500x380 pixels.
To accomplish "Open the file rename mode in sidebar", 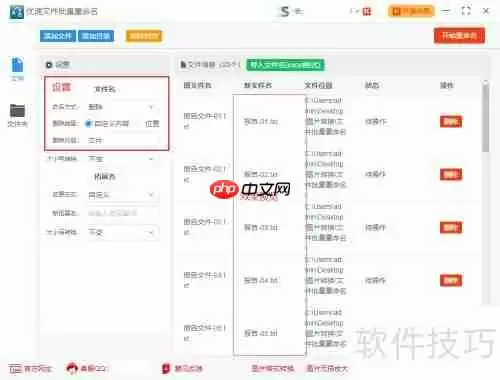I will [18, 69].
